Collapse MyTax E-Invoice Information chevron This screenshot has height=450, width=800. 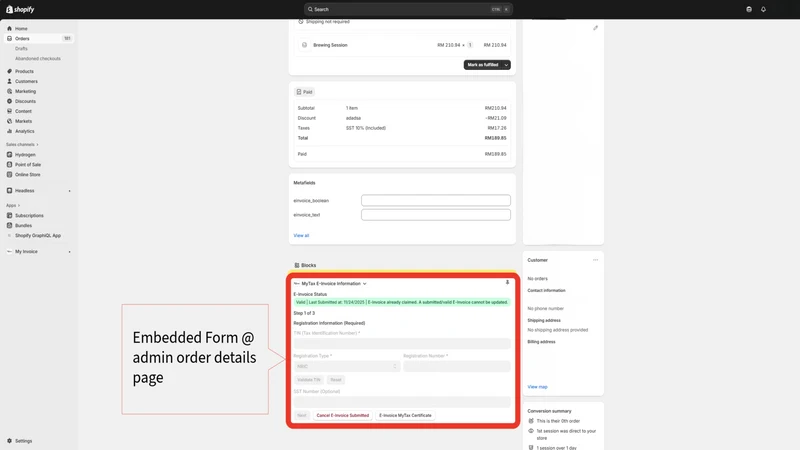click(x=364, y=284)
